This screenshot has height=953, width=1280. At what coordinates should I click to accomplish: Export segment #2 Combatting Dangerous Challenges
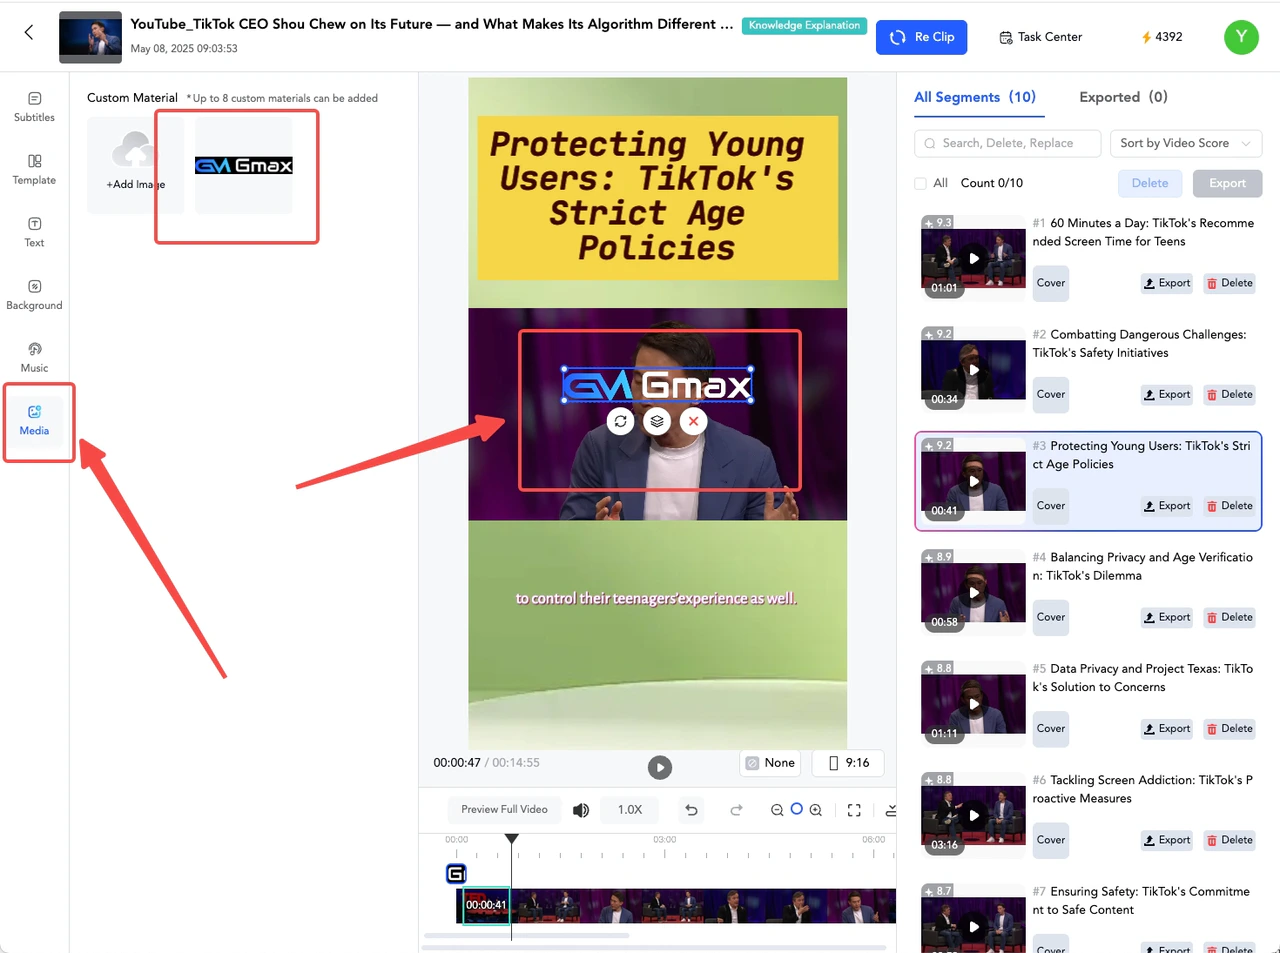click(1167, 394)
